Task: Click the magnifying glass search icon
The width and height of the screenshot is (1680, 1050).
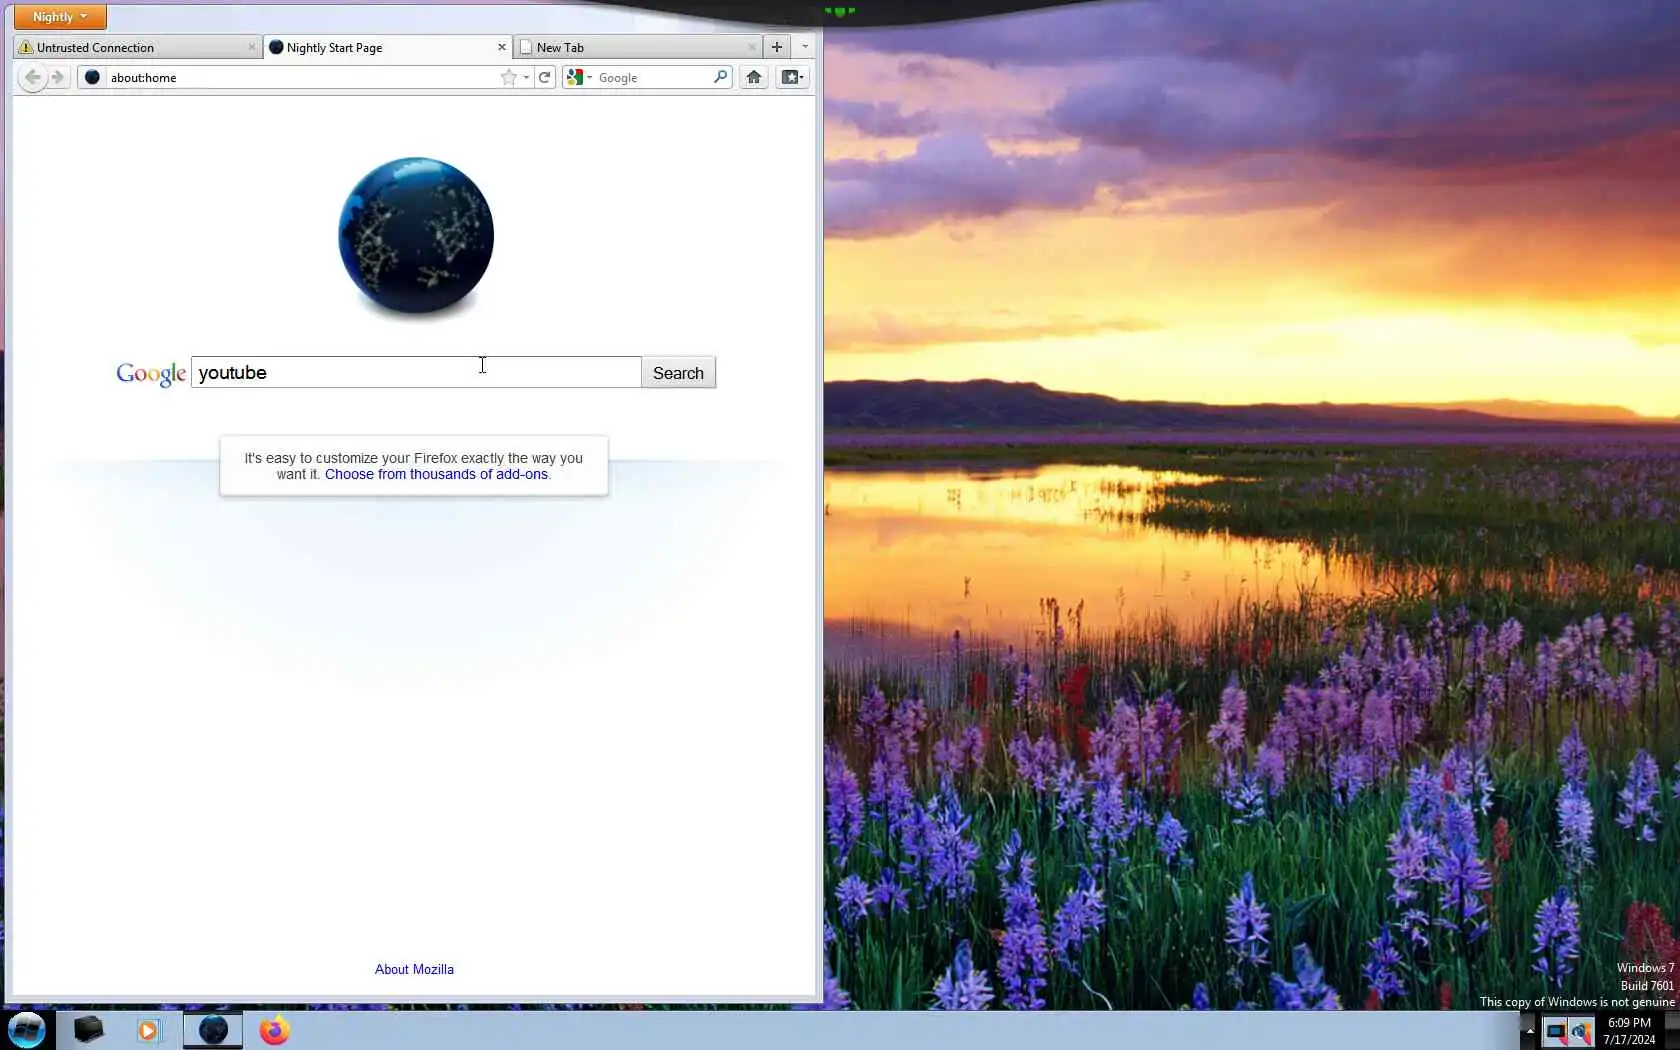Action: 721,76
